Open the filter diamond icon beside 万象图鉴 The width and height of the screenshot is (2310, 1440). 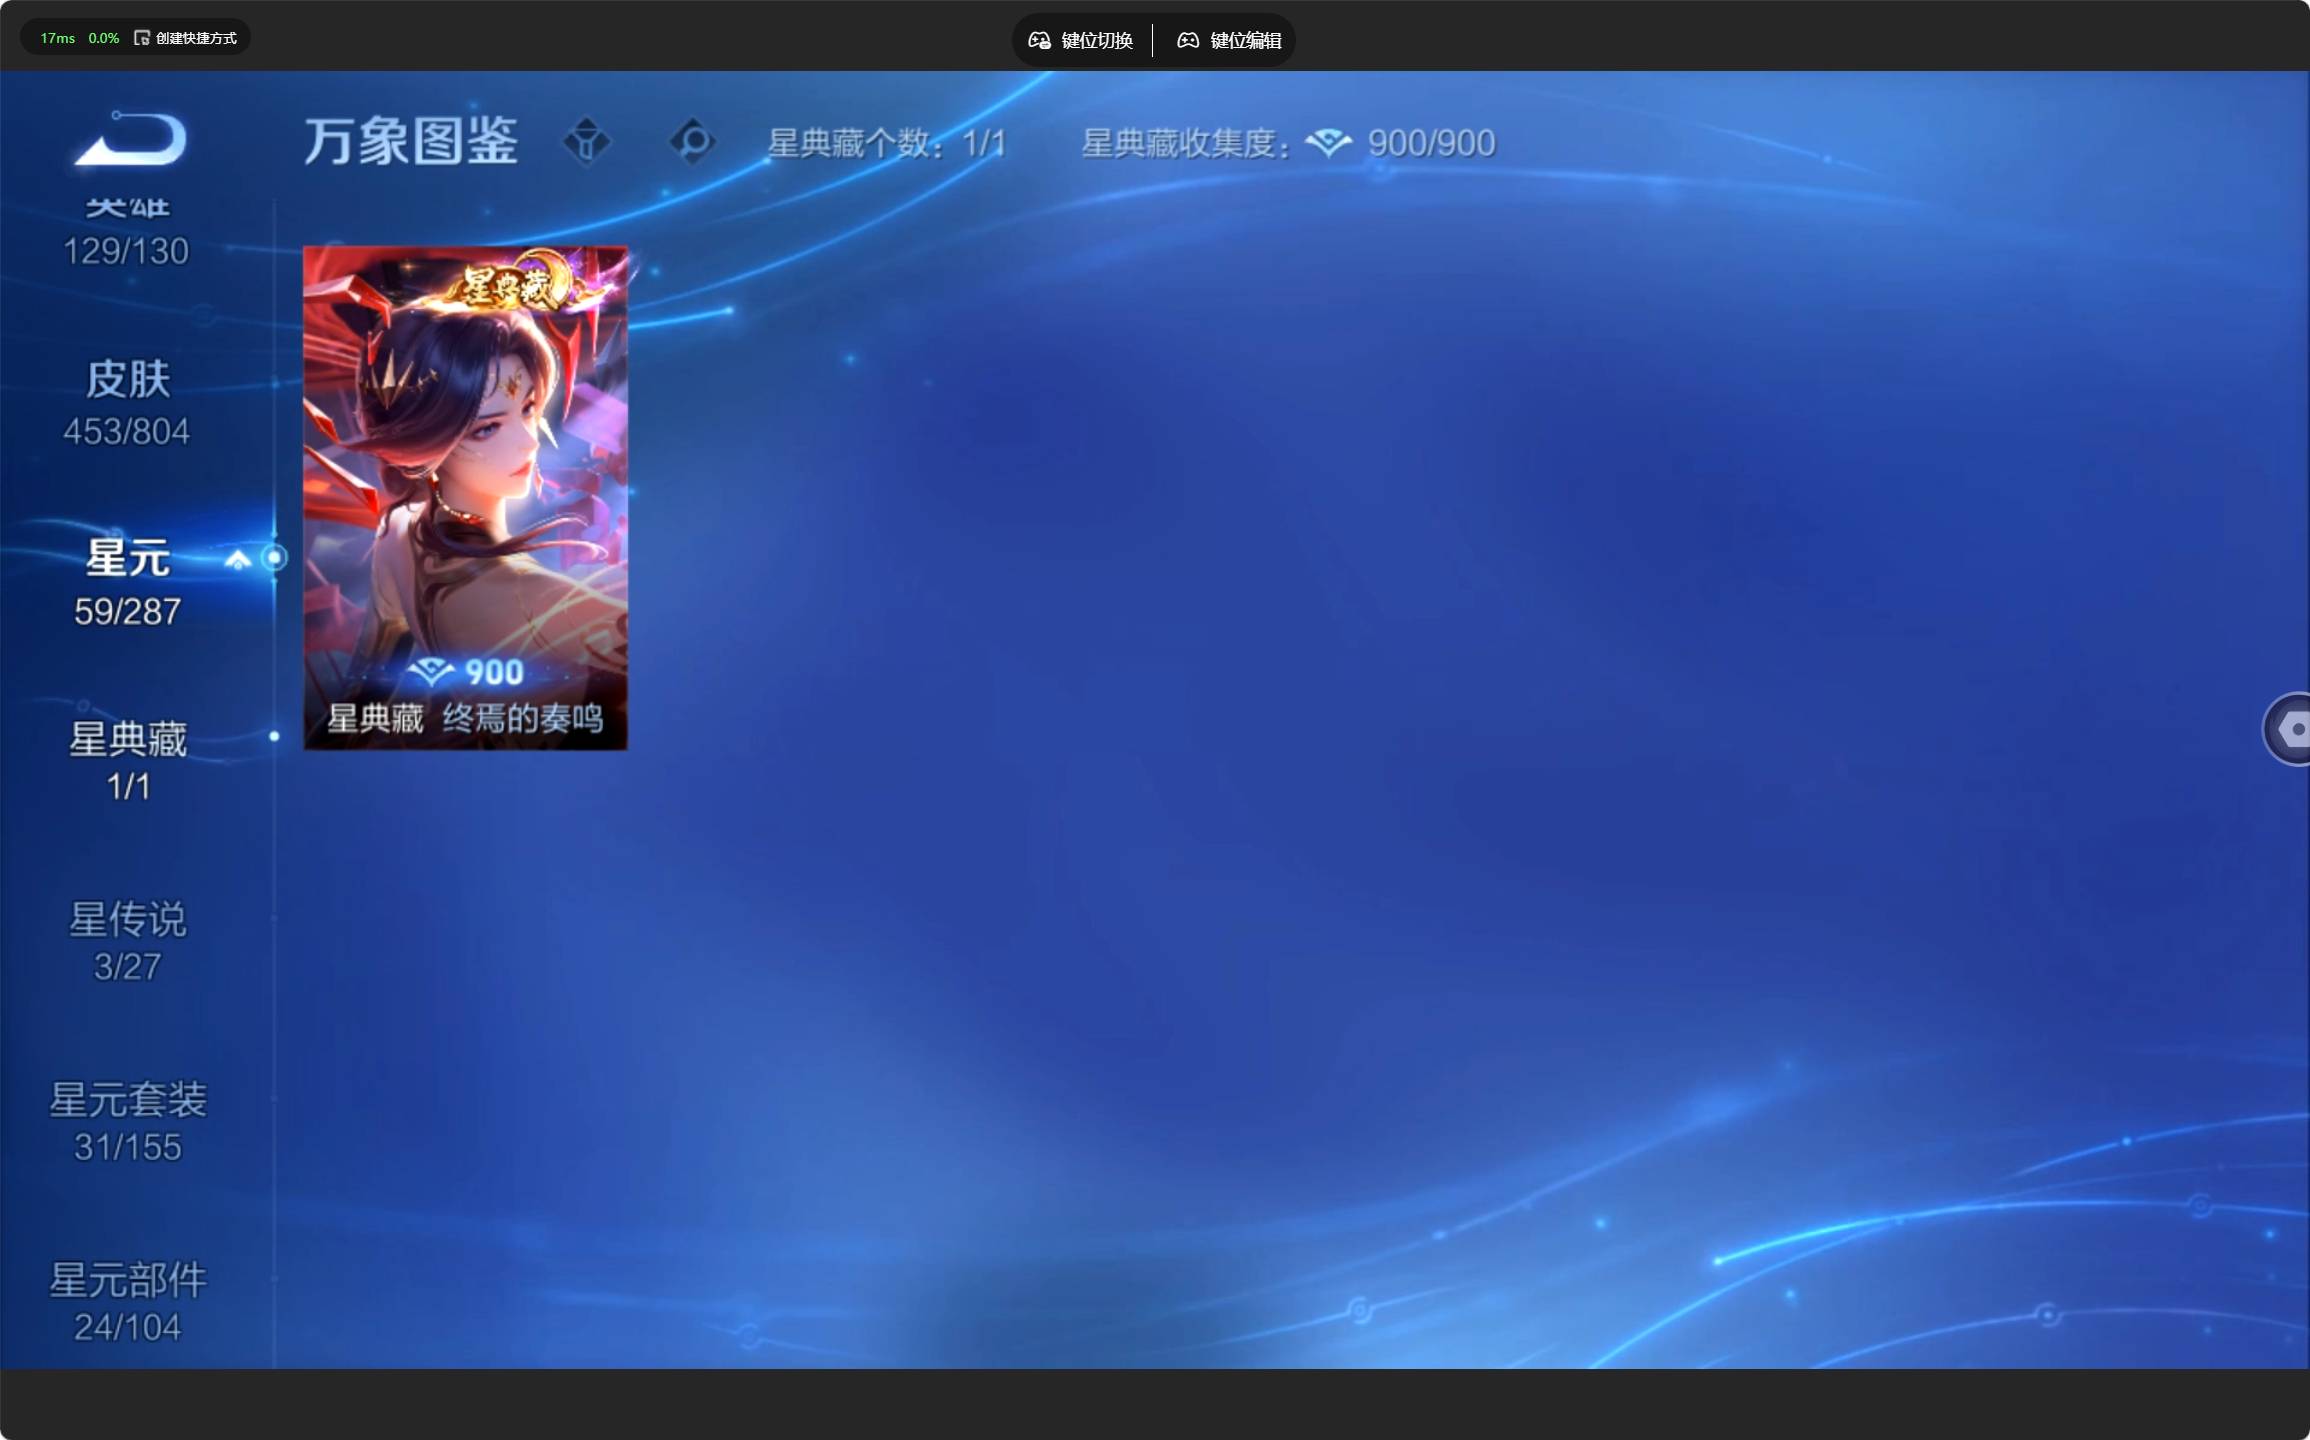pyautogui.click(x=587, y=141)
